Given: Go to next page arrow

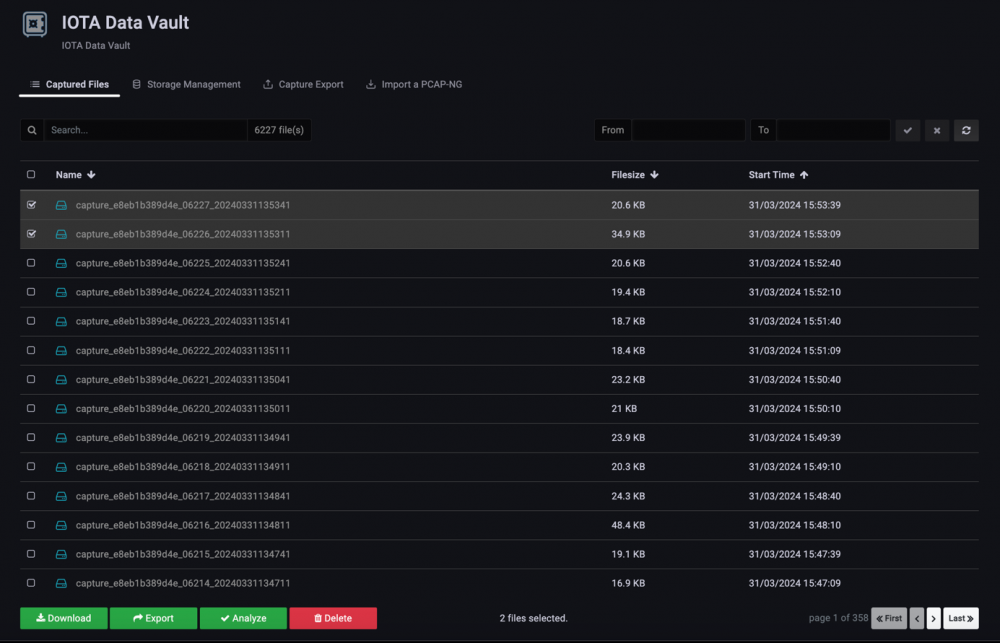Looking at the screenshot, I should [933, 618].
